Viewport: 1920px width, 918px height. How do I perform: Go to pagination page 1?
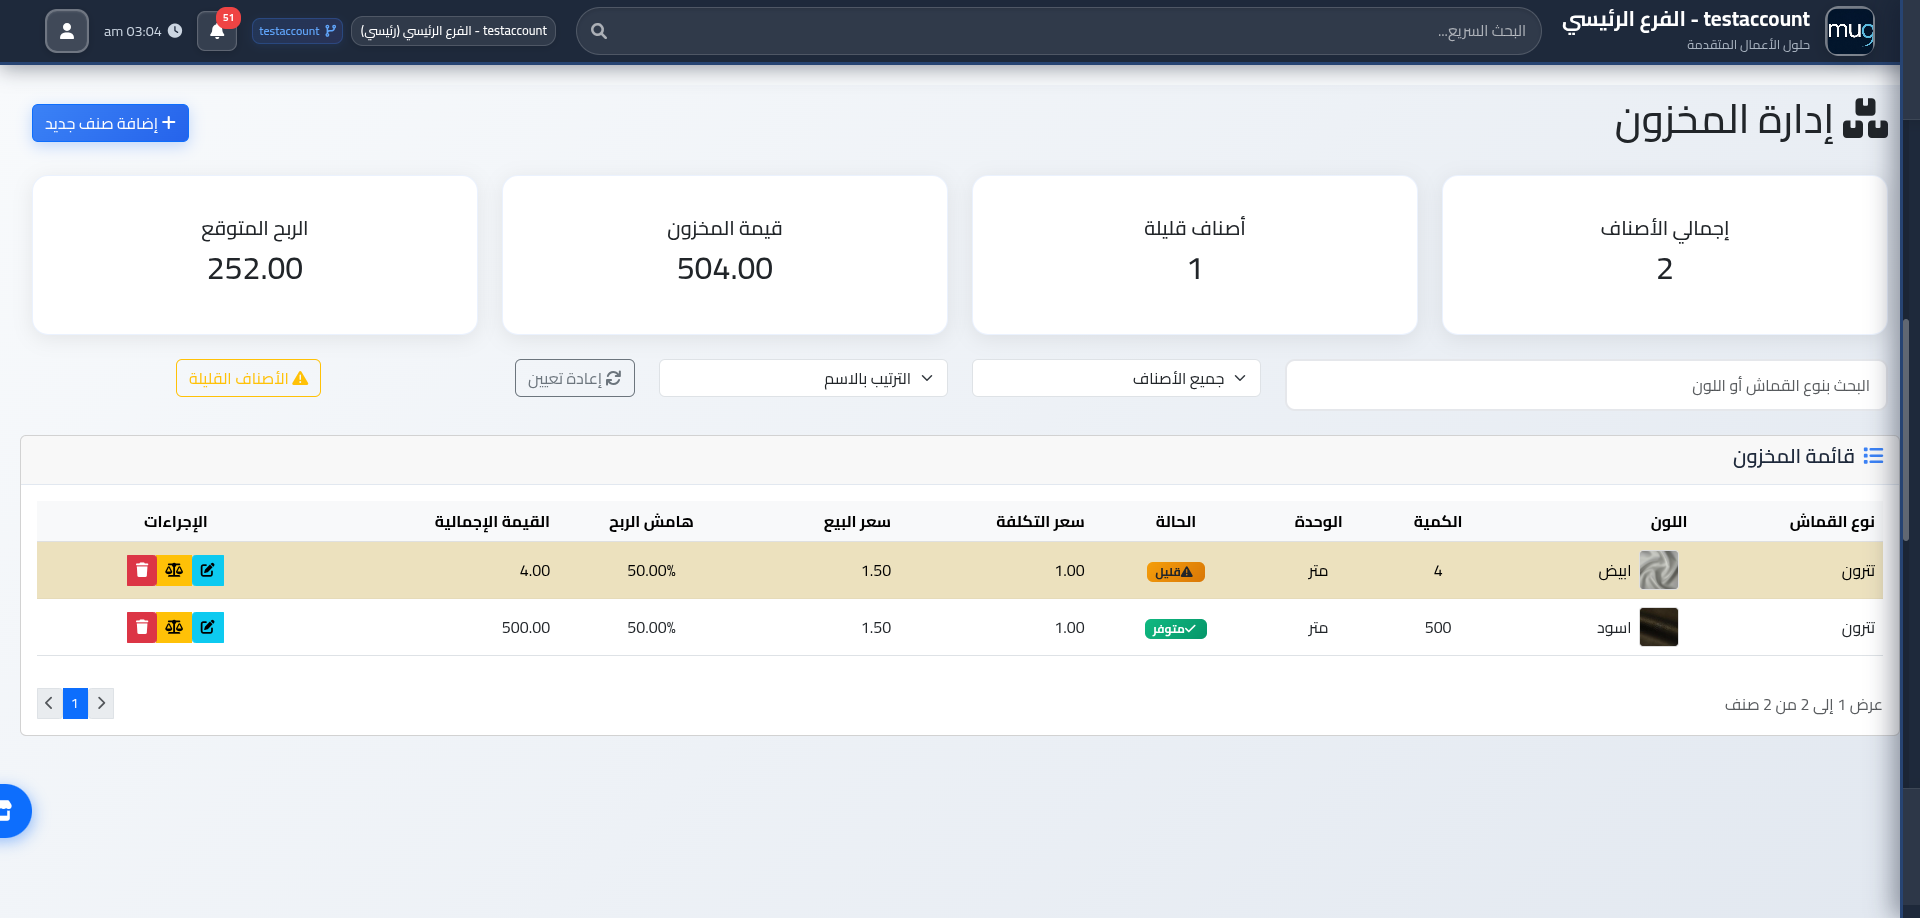pyautogui.click(x=75, y=703)
